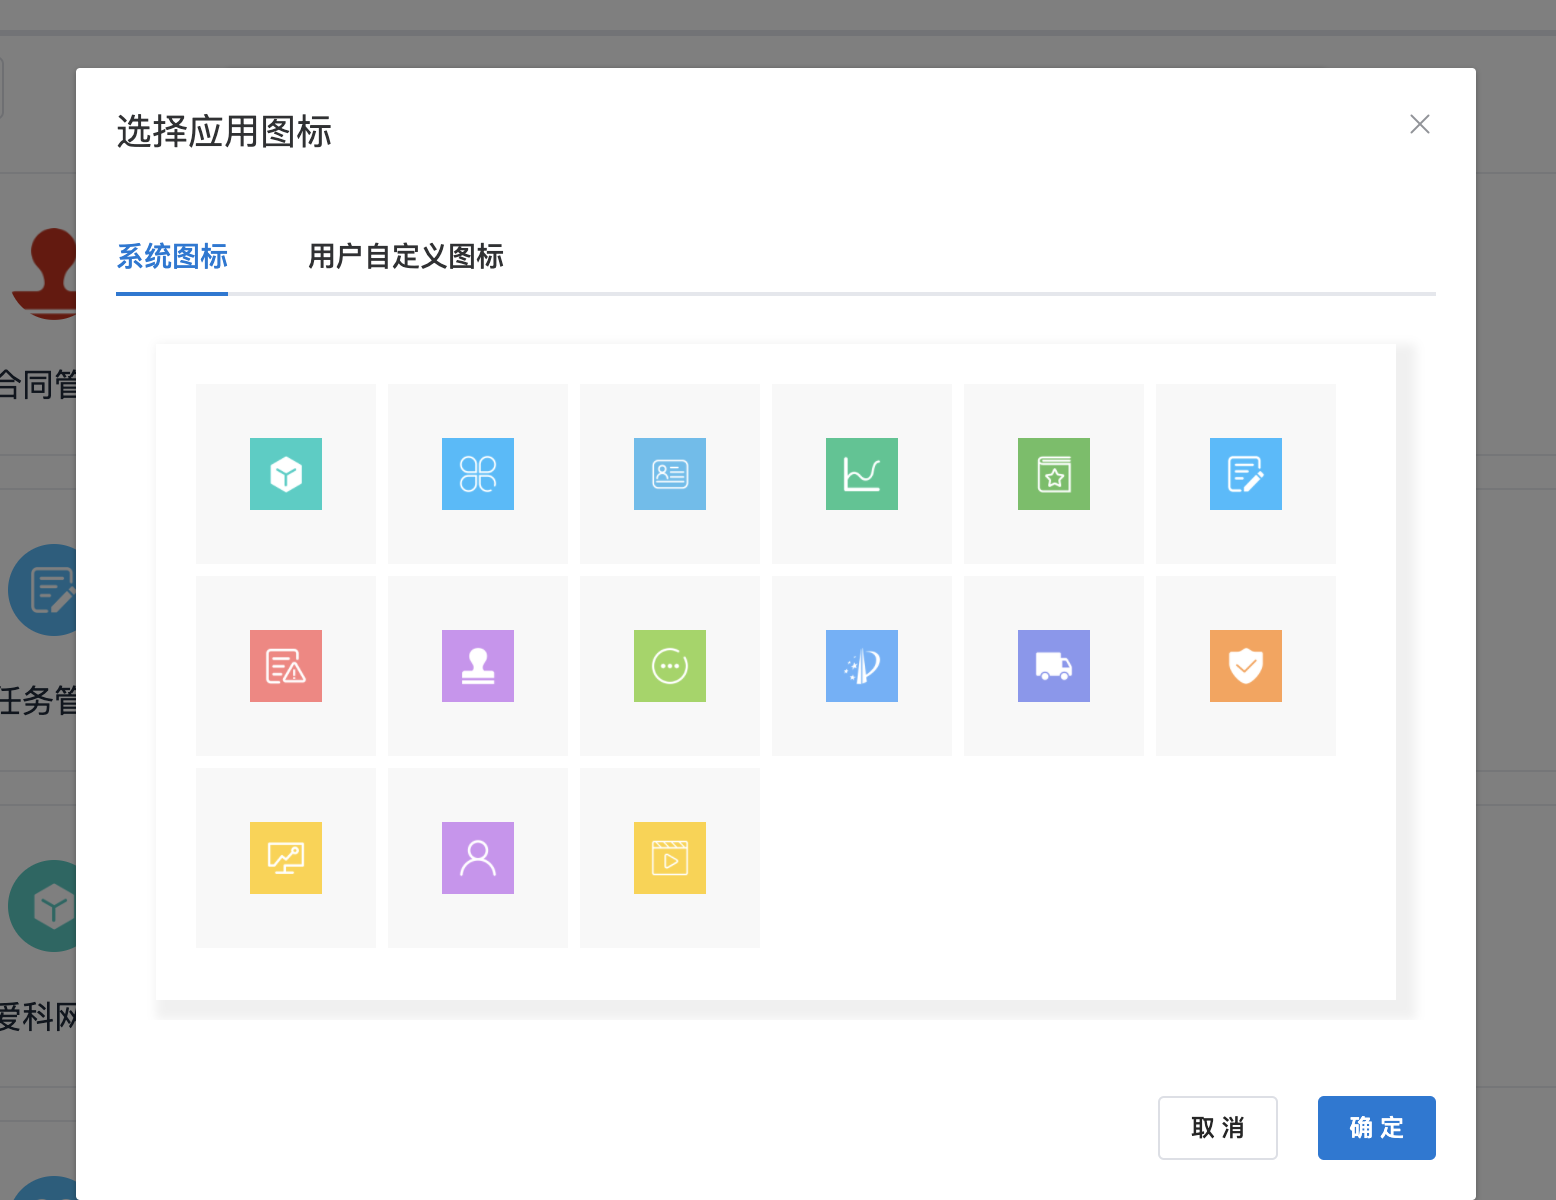This screenshot has width=1556, height=1200.
Task: Pick the orange shield checkmark icon
Action: [1246, 666]
